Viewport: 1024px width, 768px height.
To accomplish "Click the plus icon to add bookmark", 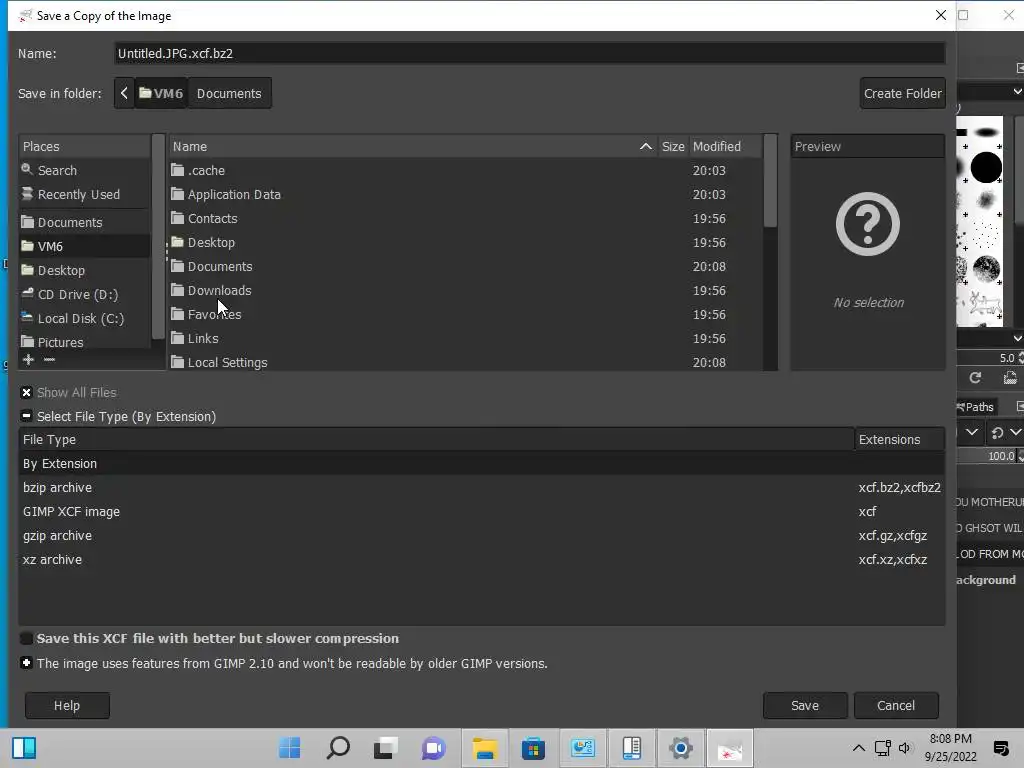I will [28, 360].
